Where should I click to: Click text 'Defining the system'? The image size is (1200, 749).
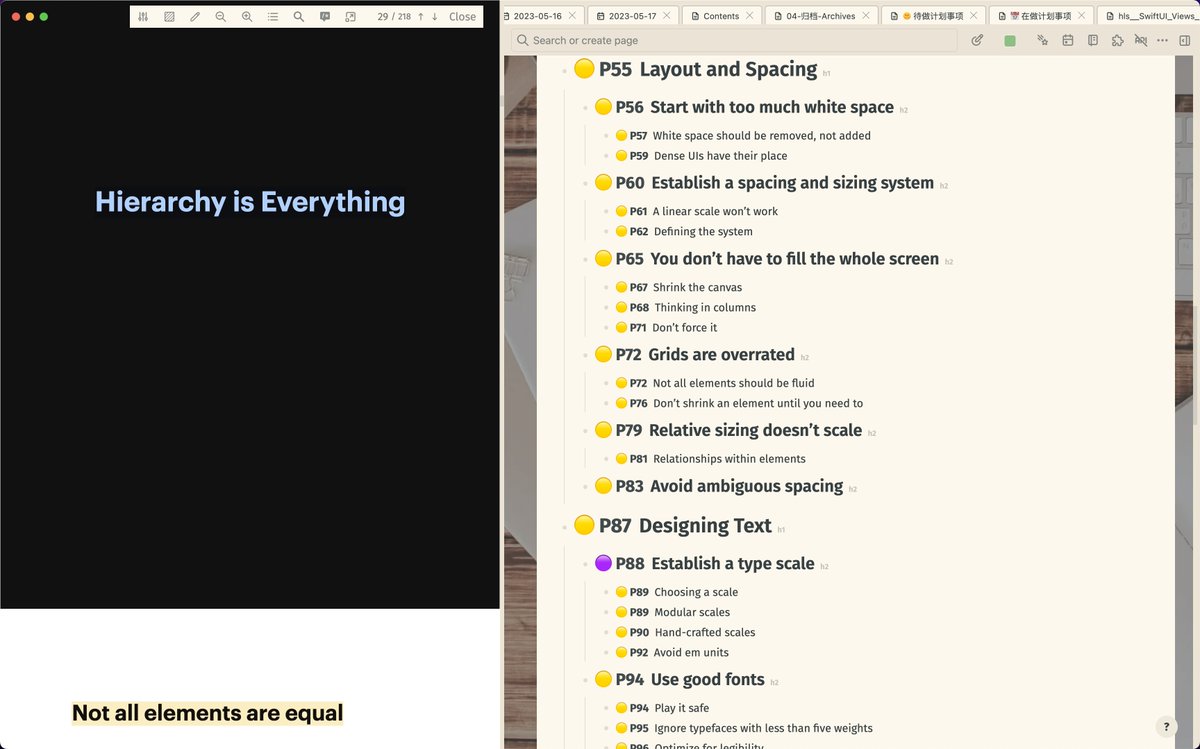(x=703, y=231)
